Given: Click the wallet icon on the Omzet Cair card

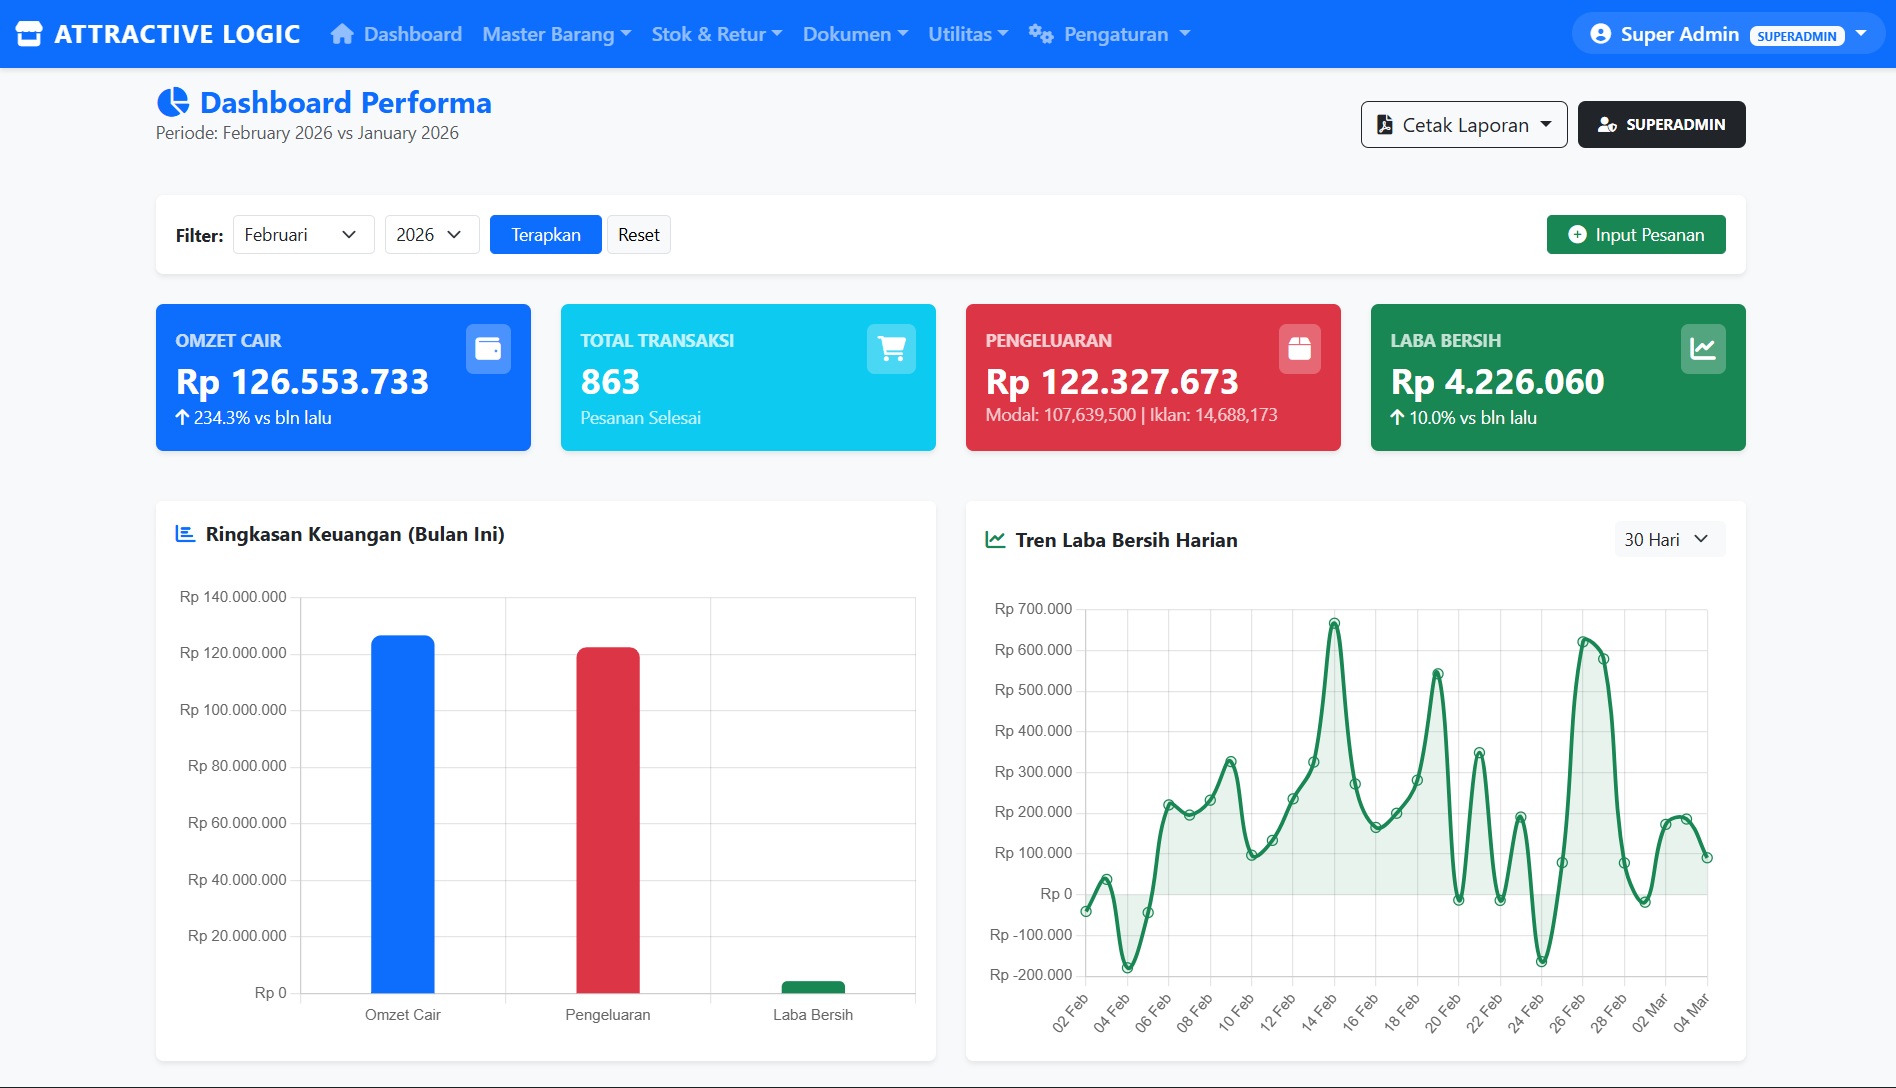Looking at the screenshot, I should pyautogui.click(x=488, y=348).
